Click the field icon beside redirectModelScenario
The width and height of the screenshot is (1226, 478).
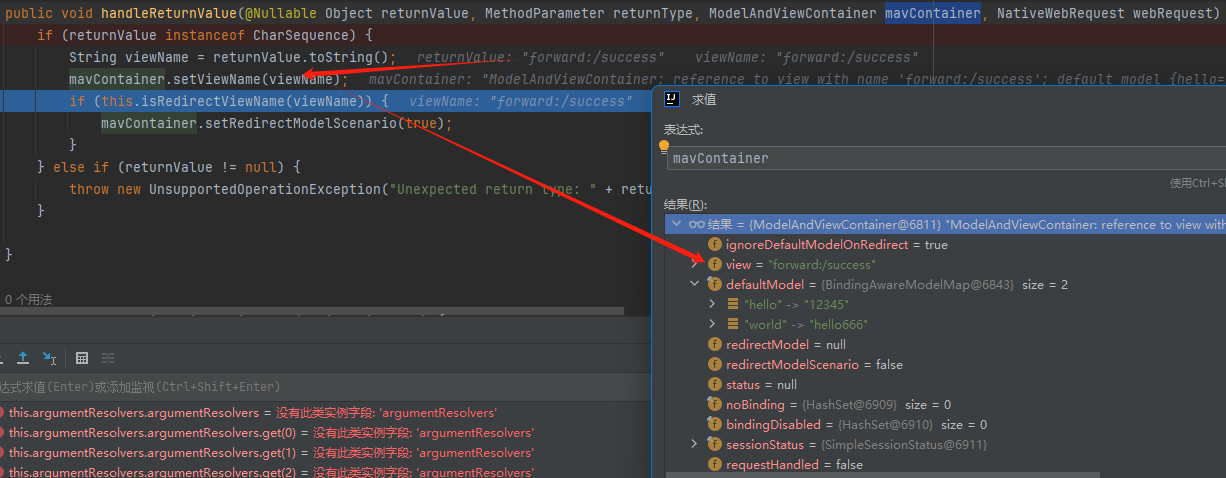click(714, 364)
